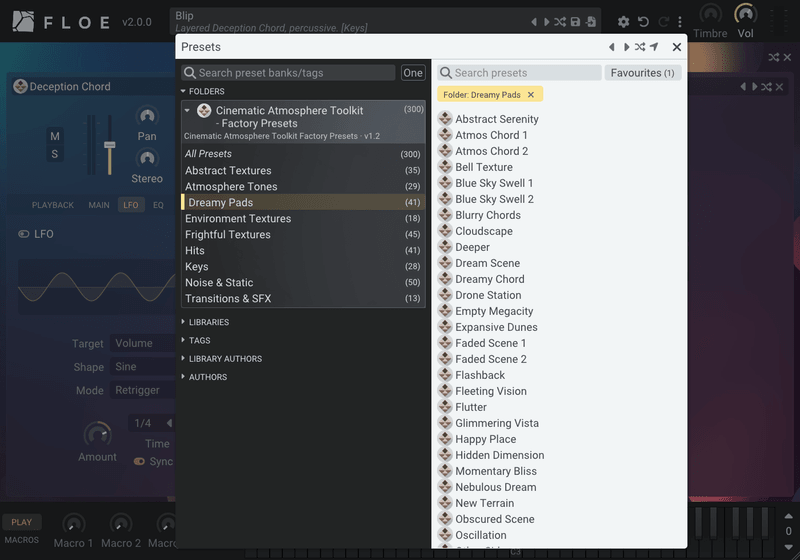Click the scroll-to-current-preset arrow icon

pyautogui.click(x=654, y=47)
